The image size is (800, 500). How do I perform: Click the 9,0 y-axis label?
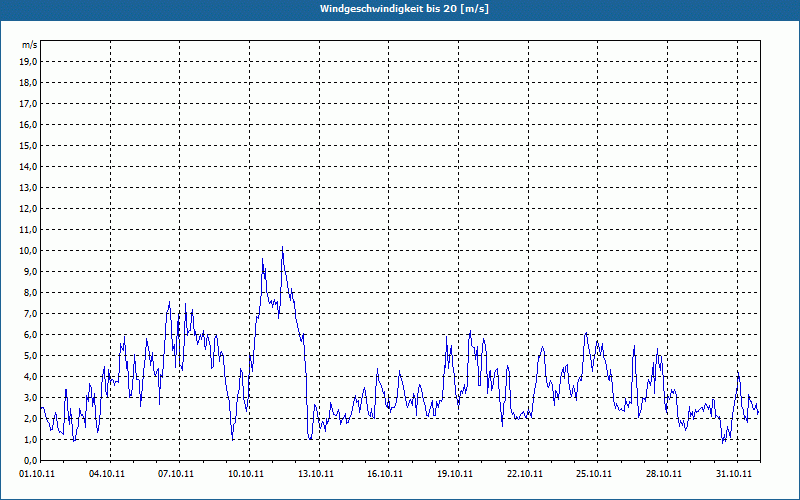(30, 271)
